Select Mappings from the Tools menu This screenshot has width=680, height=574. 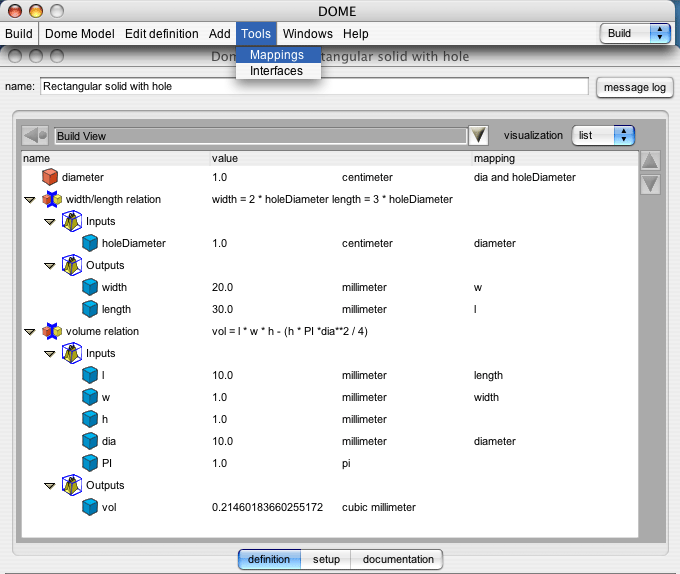coord(278,55)
